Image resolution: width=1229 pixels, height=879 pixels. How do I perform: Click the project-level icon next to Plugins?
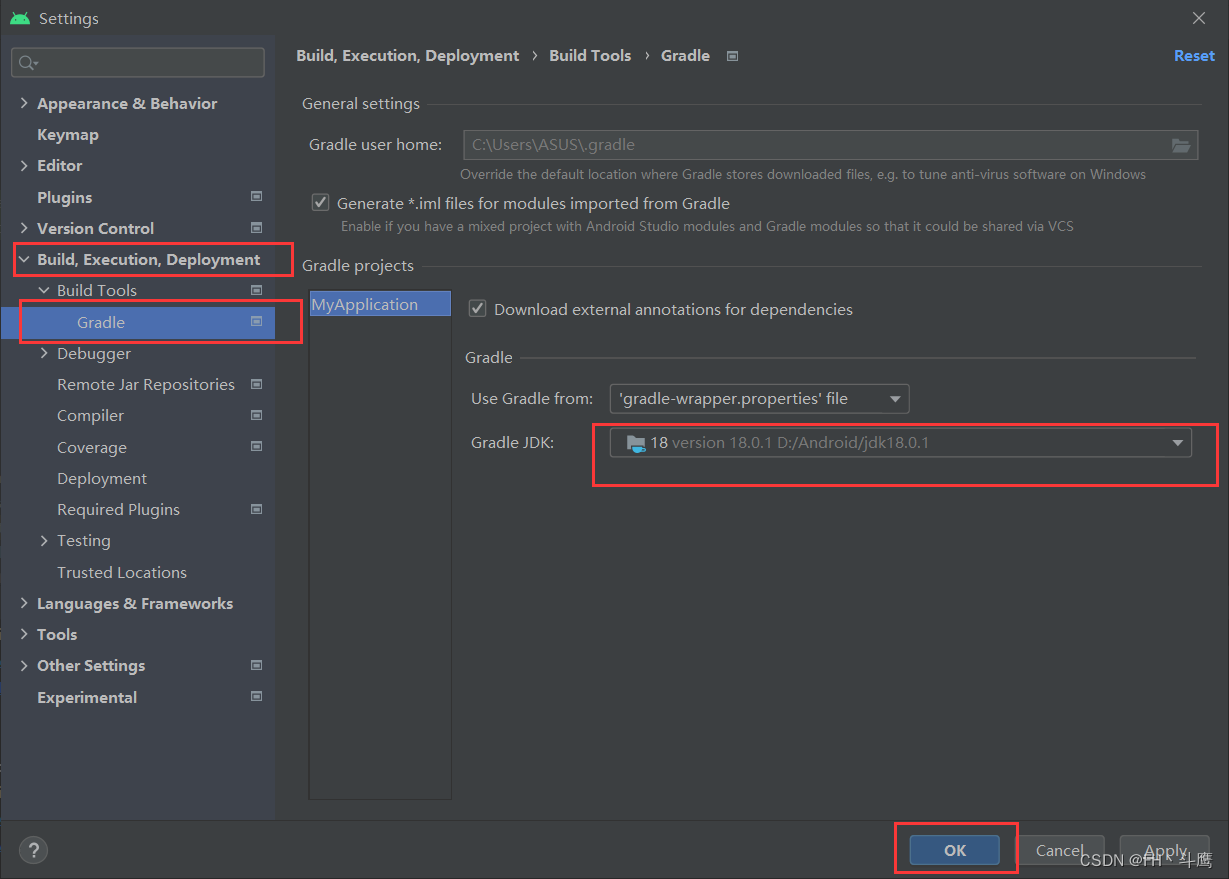tap(257, 197)
